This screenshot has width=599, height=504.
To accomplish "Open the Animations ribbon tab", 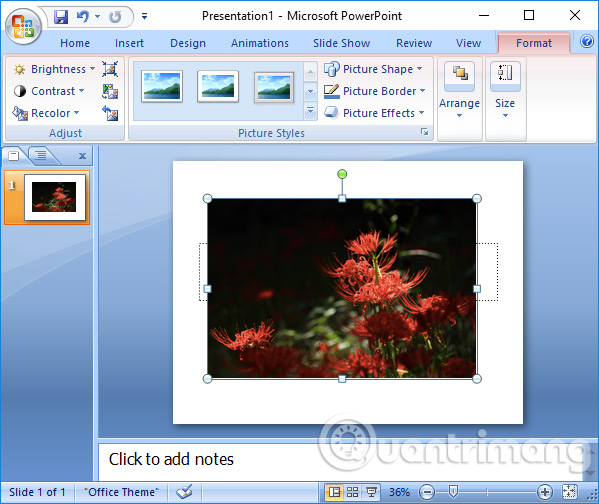I will pos(260,43).
